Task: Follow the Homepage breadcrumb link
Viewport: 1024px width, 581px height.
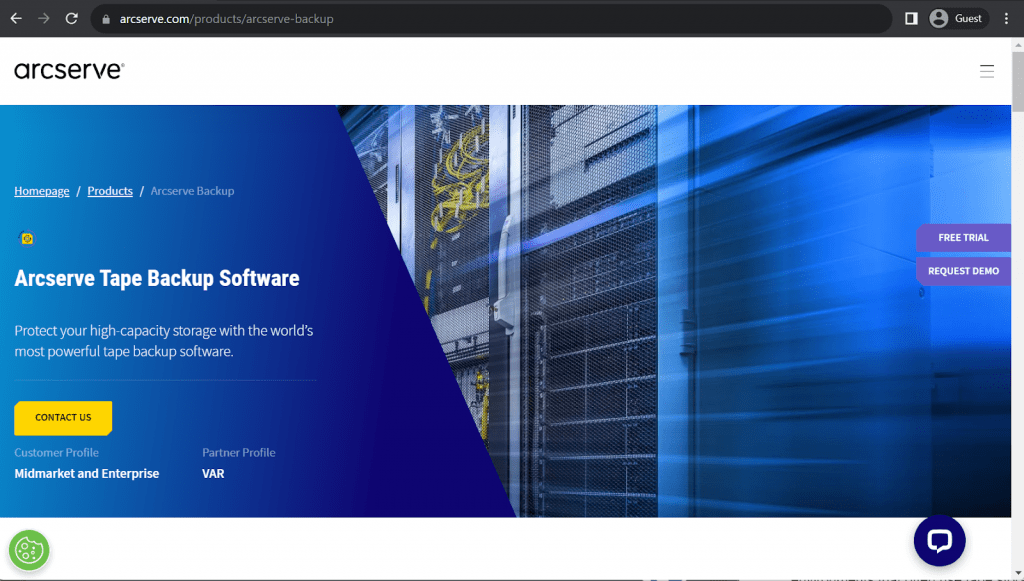Action: coord(42,191)
